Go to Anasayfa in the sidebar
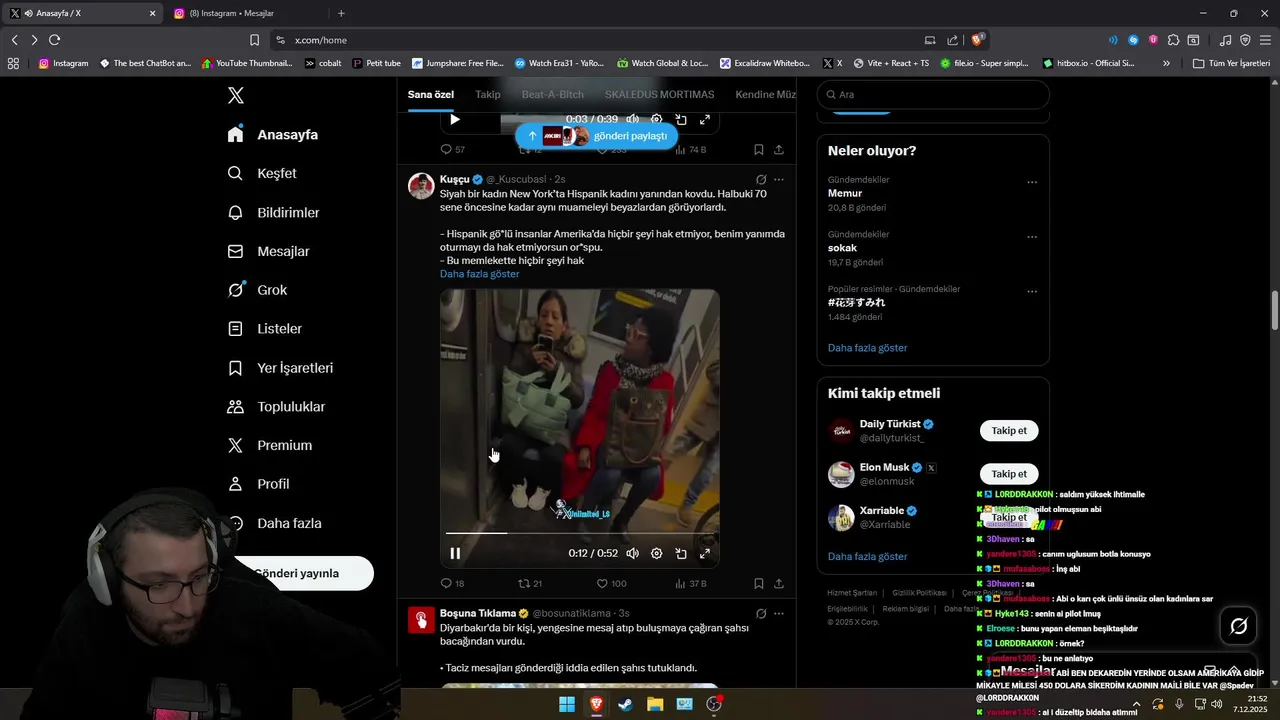Image resolution: width=1280 pixels, height=720 pixels. coord(273,134)
